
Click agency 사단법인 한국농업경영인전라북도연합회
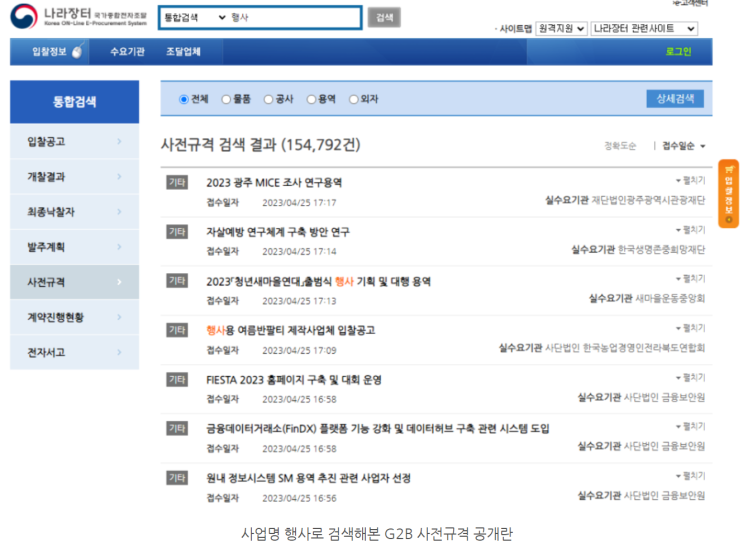625,348
